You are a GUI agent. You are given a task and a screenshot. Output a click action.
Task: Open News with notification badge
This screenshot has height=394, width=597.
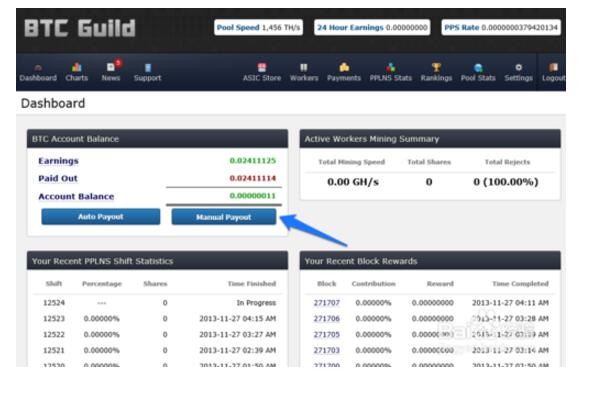point(111,67)
